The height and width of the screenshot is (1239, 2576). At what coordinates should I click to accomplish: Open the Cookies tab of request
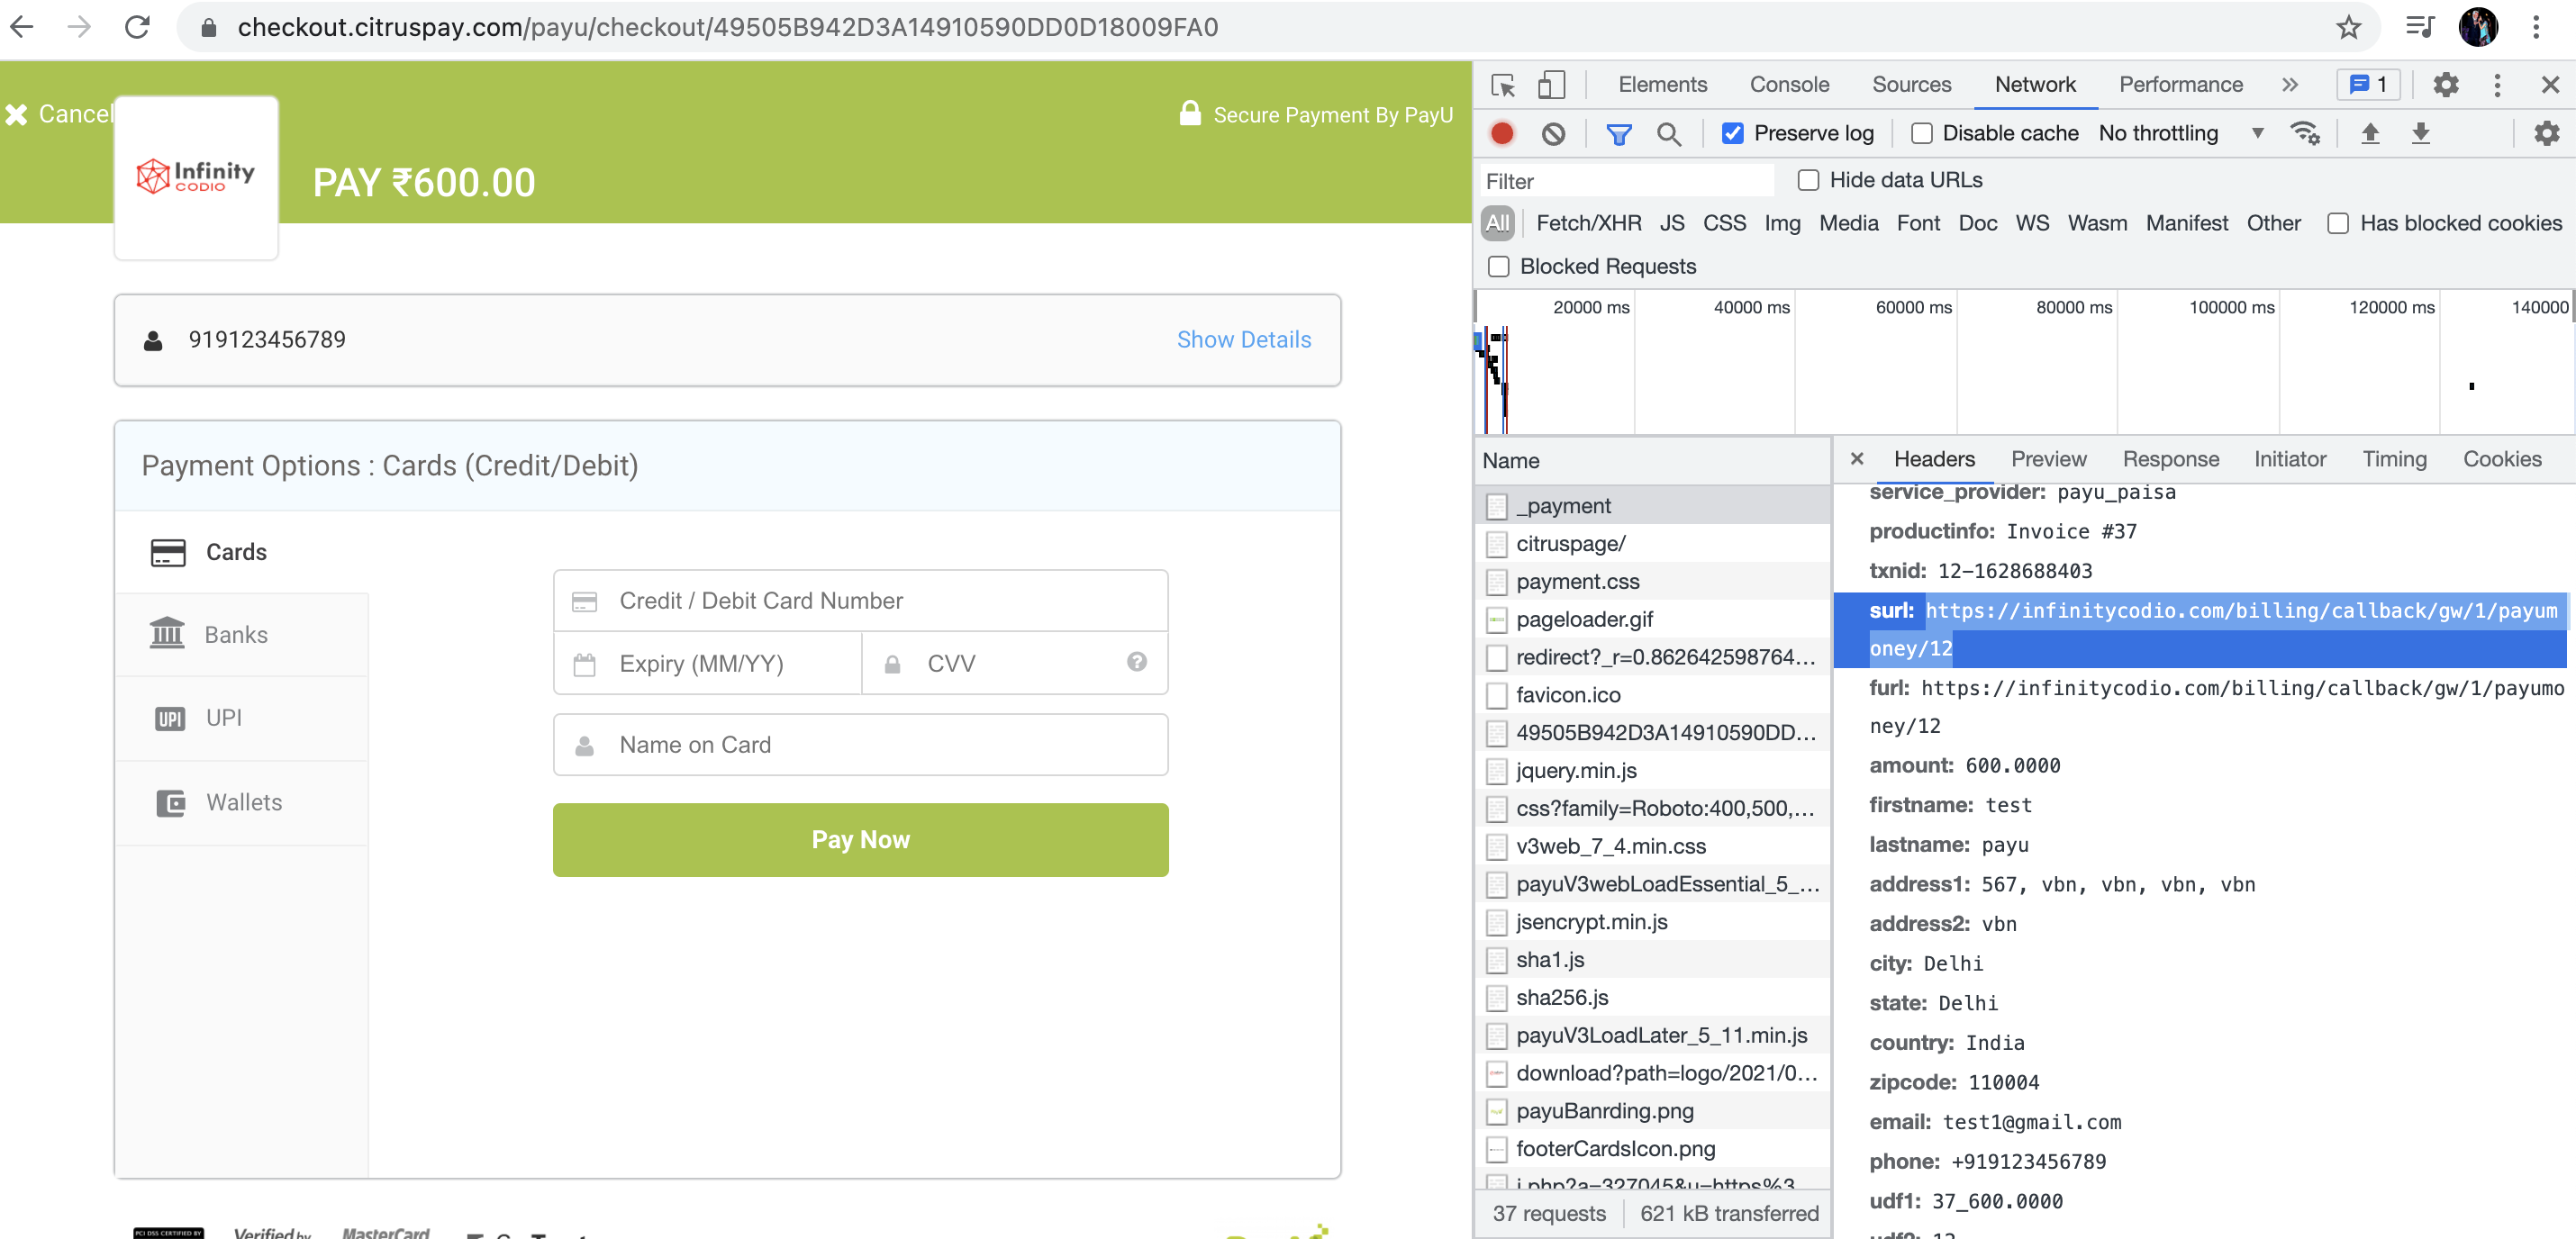tap(2501, 459)
